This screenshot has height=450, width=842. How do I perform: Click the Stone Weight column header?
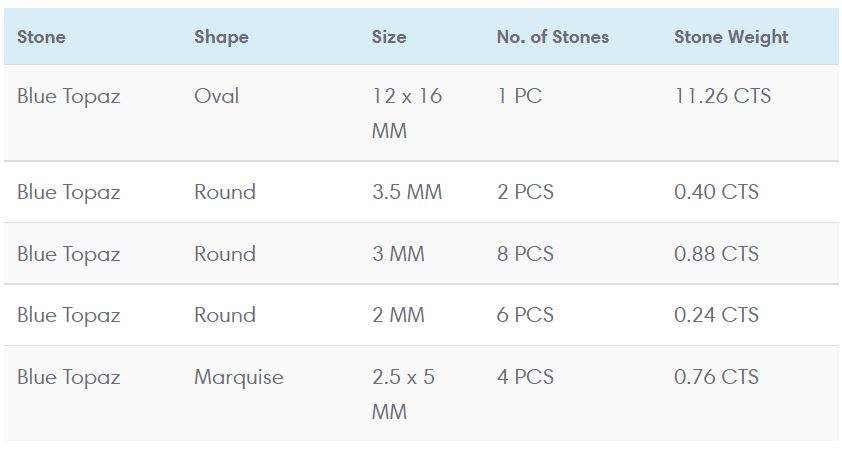click(x=731, y=37)
